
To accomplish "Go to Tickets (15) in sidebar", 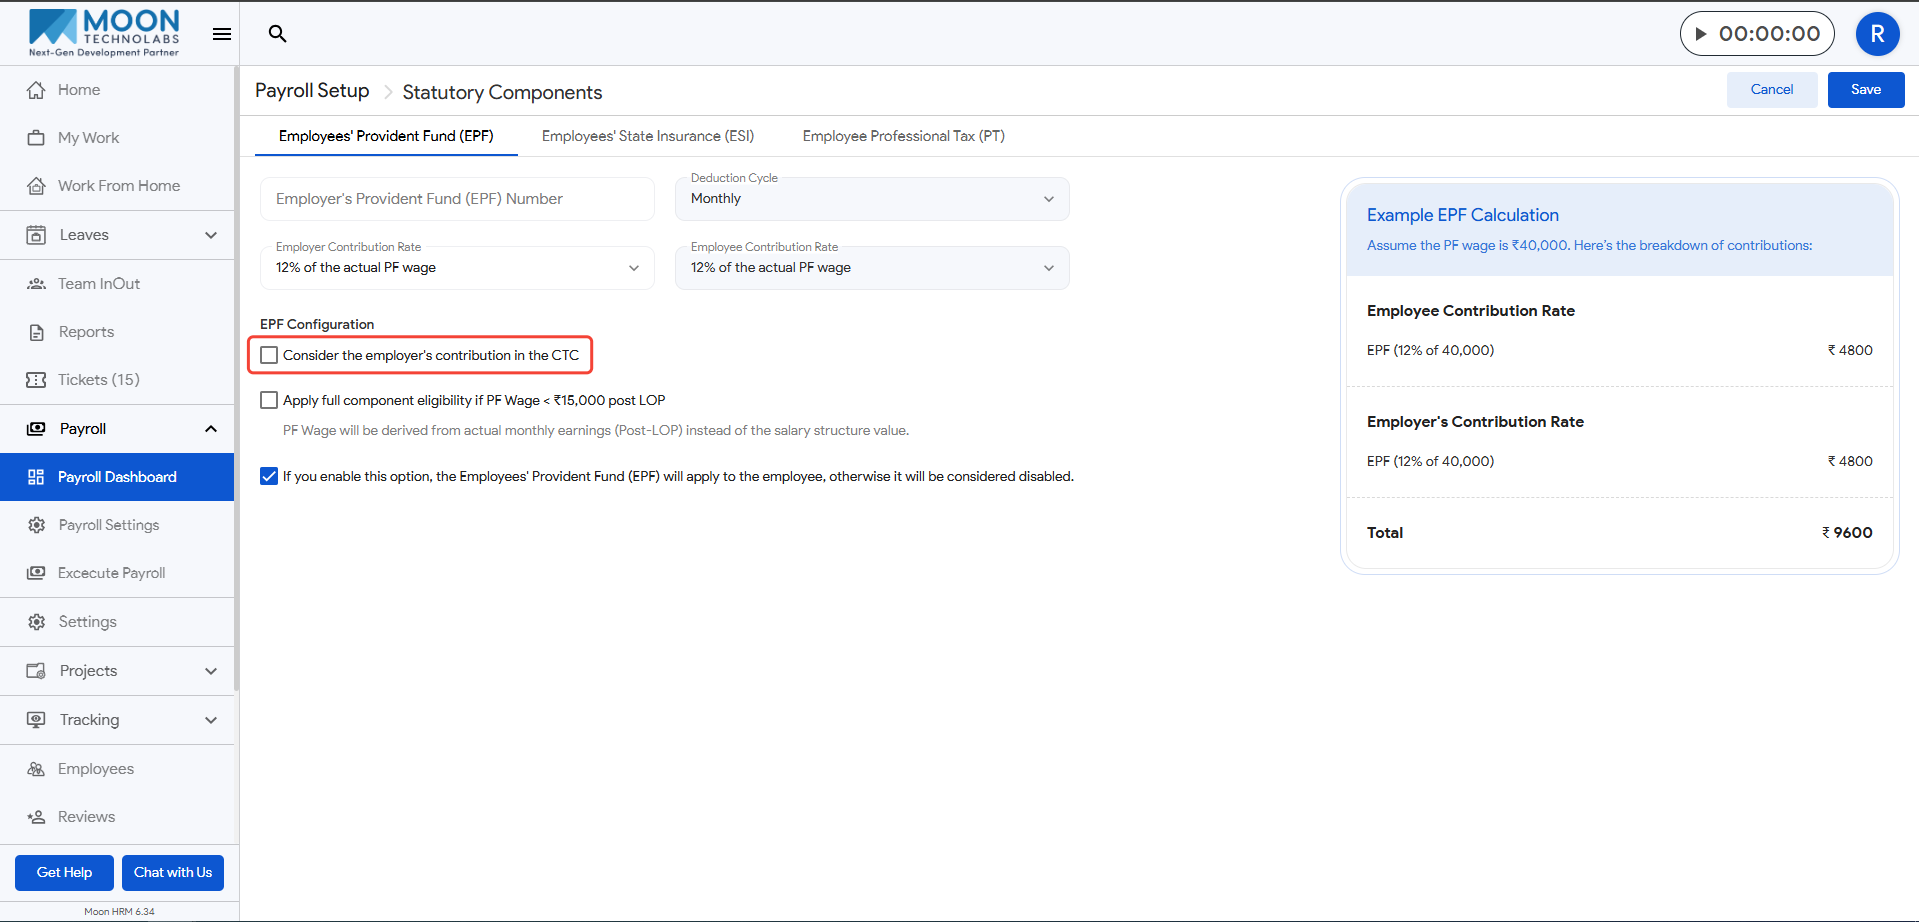I will tap(98, 380).
